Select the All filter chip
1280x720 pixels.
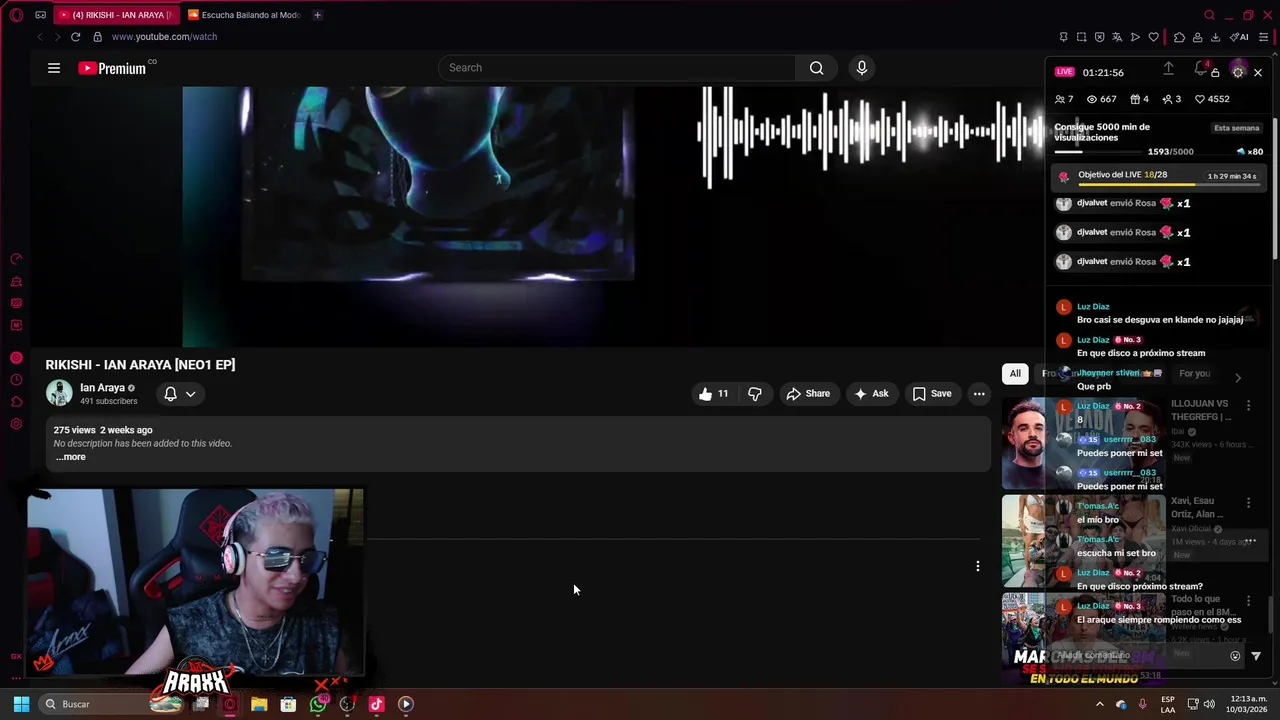click(x=1015, y=373)
